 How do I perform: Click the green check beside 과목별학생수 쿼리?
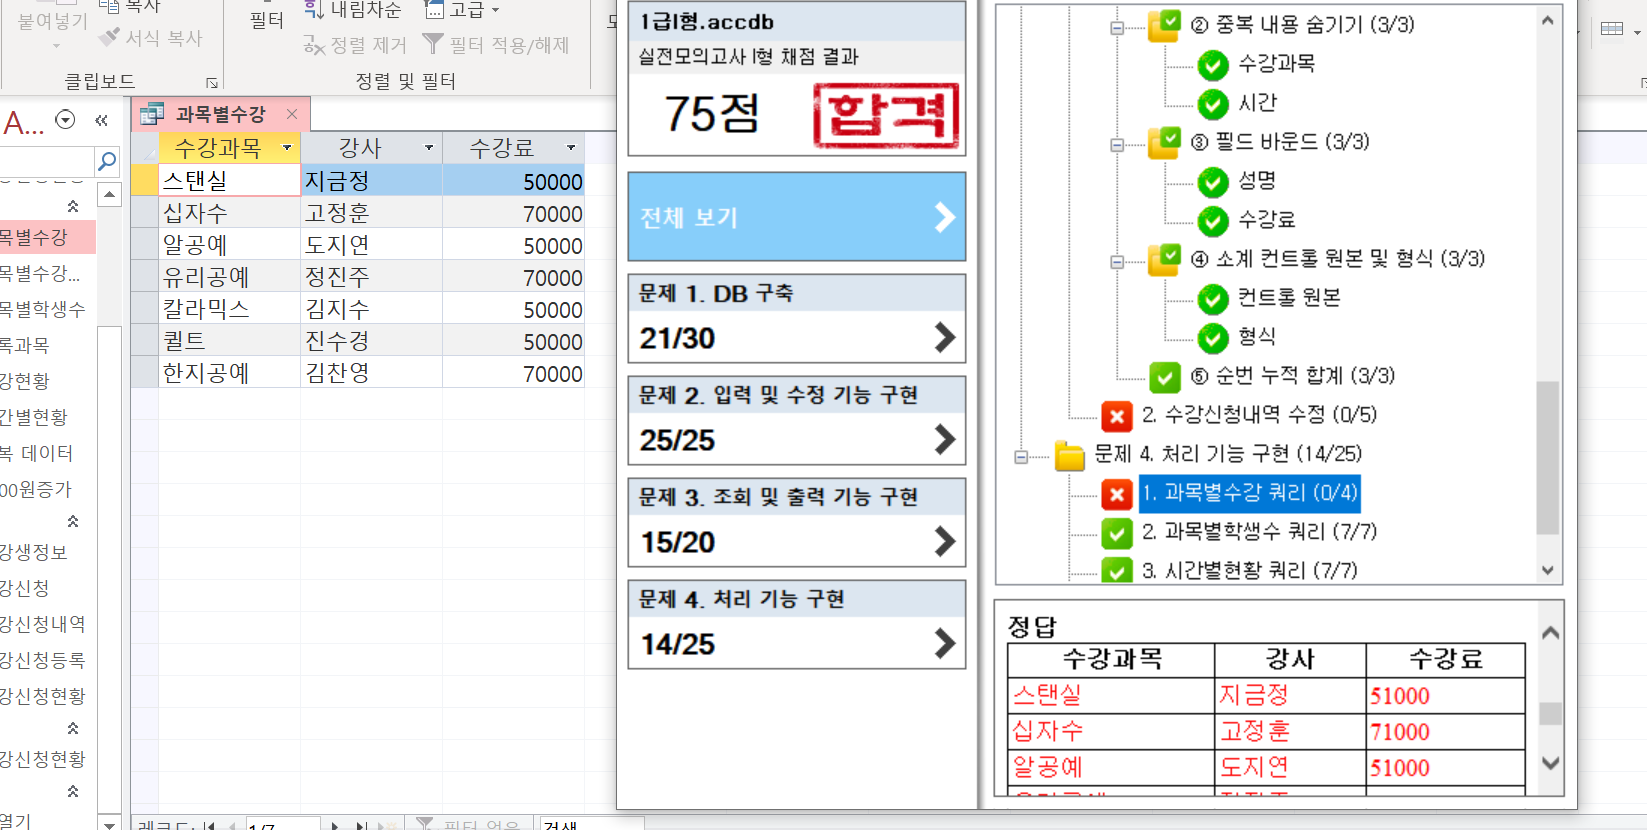pyautogui.click(x=1116, y=532)
